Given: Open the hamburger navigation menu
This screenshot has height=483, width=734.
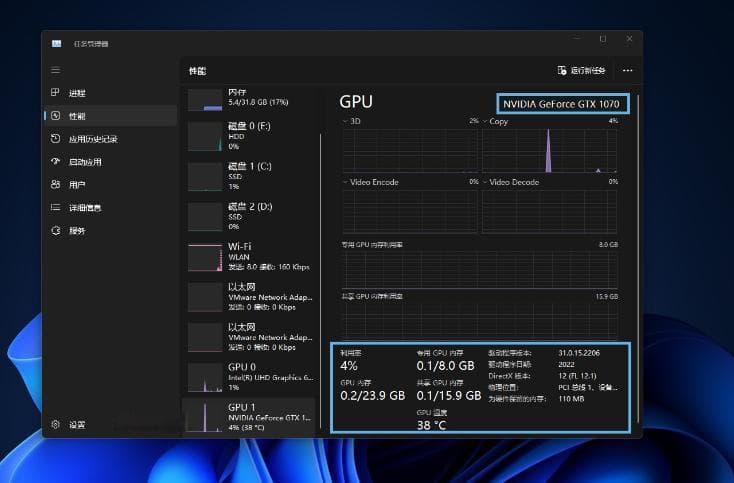Looking at the screenshot, I should click(x=56, y=71).
